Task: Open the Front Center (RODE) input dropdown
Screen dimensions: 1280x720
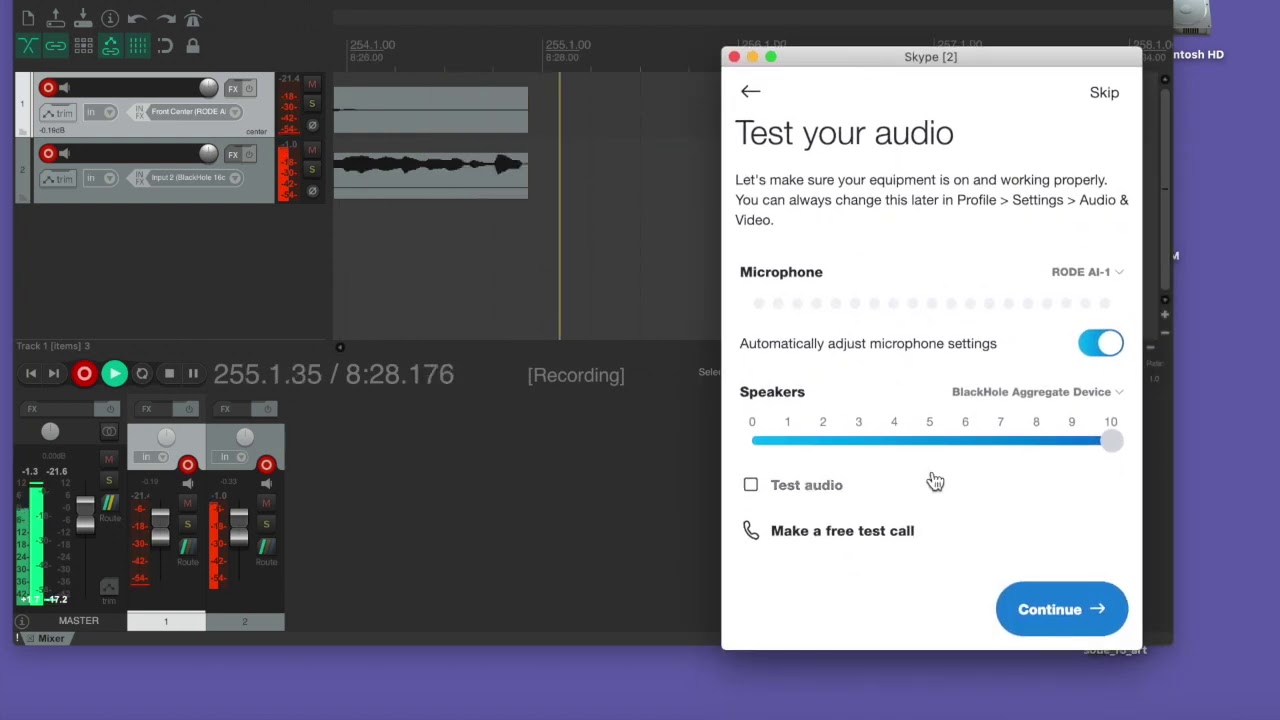Action: tap(192, 112)
